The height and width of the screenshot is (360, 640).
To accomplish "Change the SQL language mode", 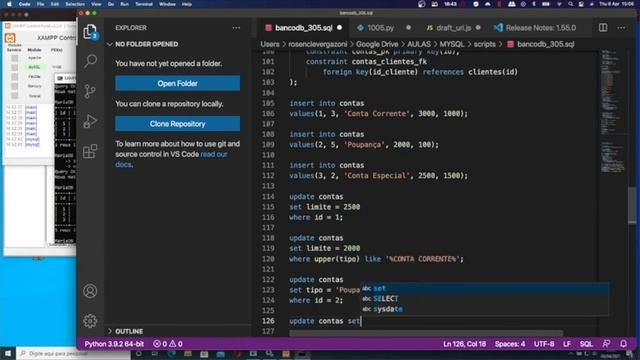I will pos(586,344).
